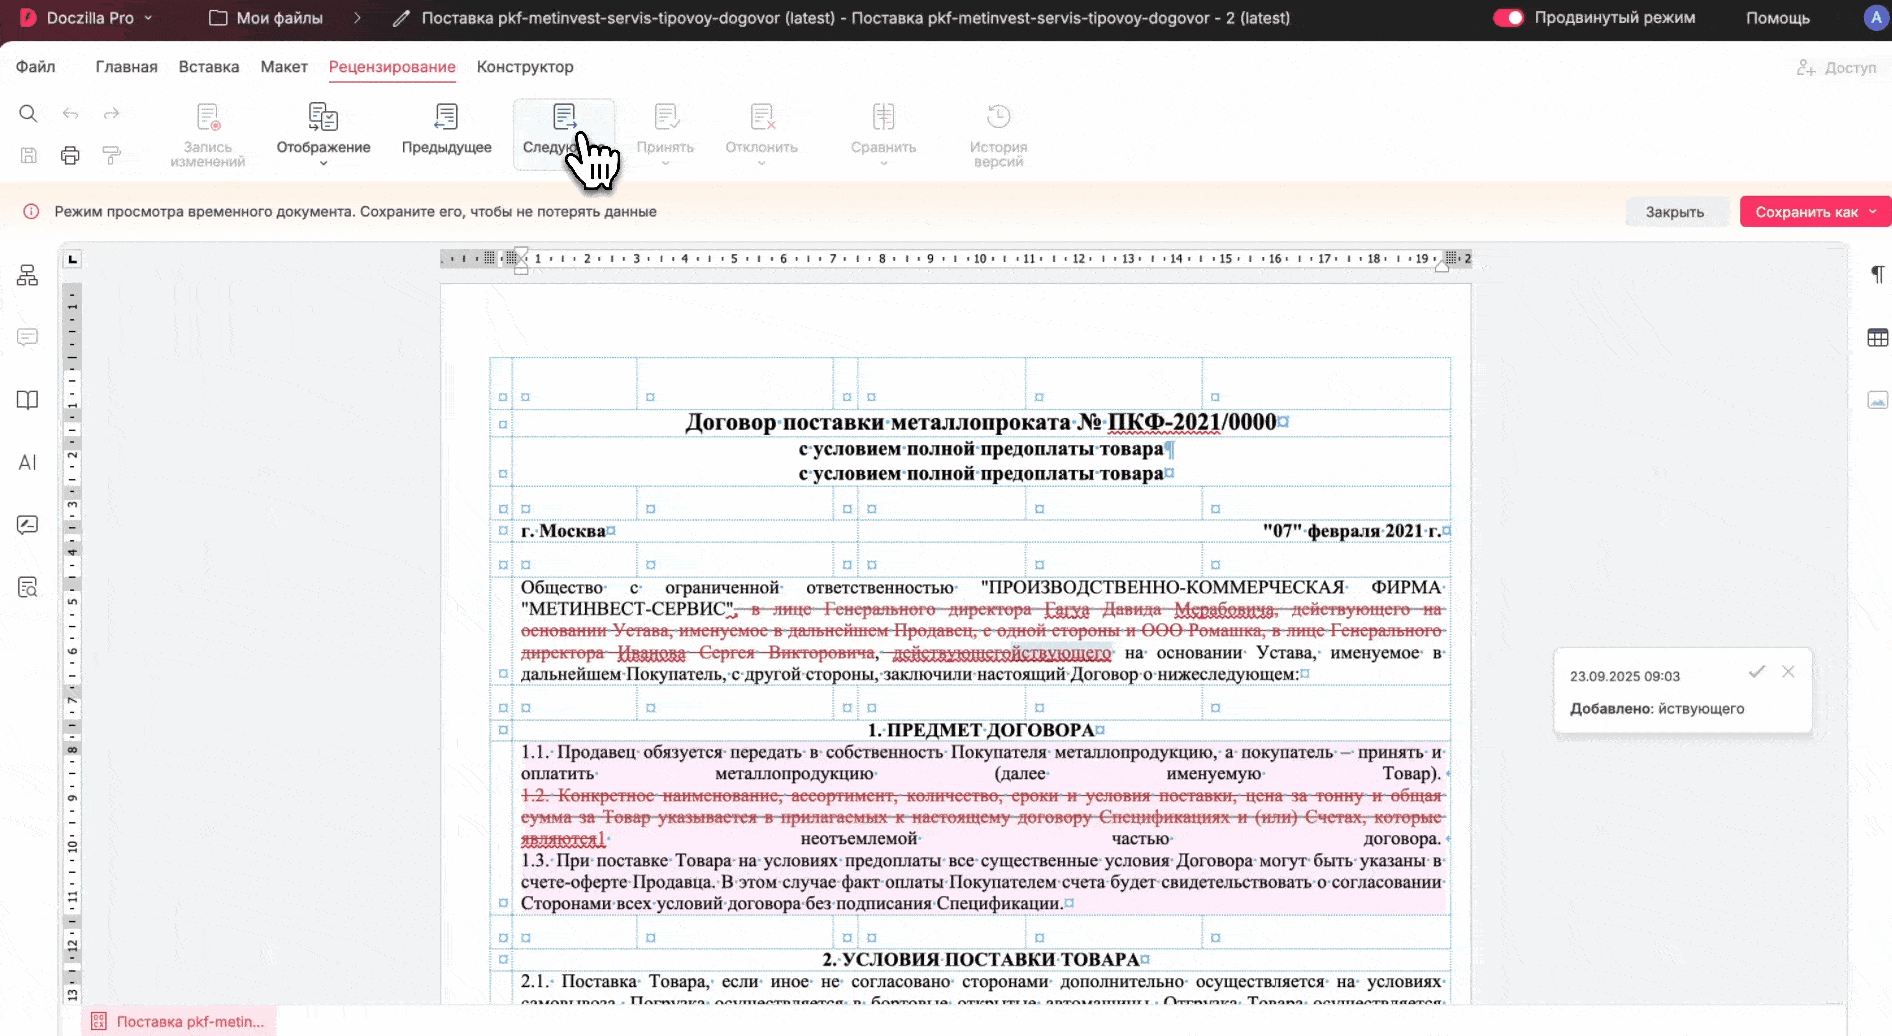Image resolution: width=1892 pixels, height=1036 pixels.
Task: Toggle the Продвинутый режим switch
Action: click(1508, 18)
